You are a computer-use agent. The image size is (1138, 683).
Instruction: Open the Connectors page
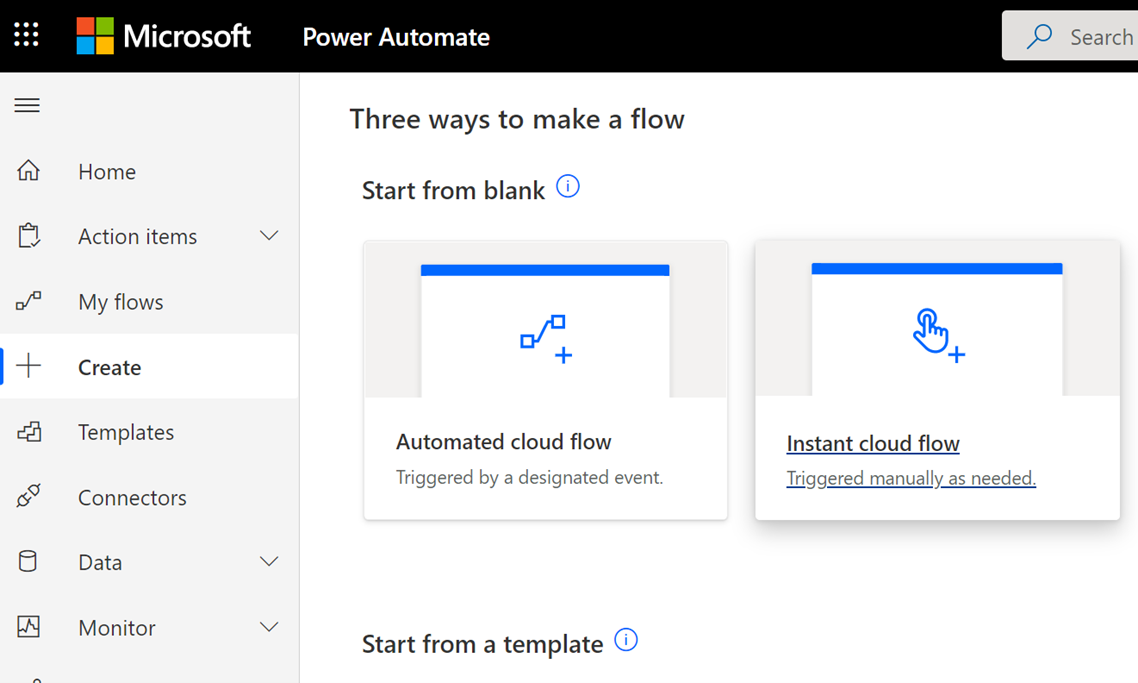tap(132, 497)
